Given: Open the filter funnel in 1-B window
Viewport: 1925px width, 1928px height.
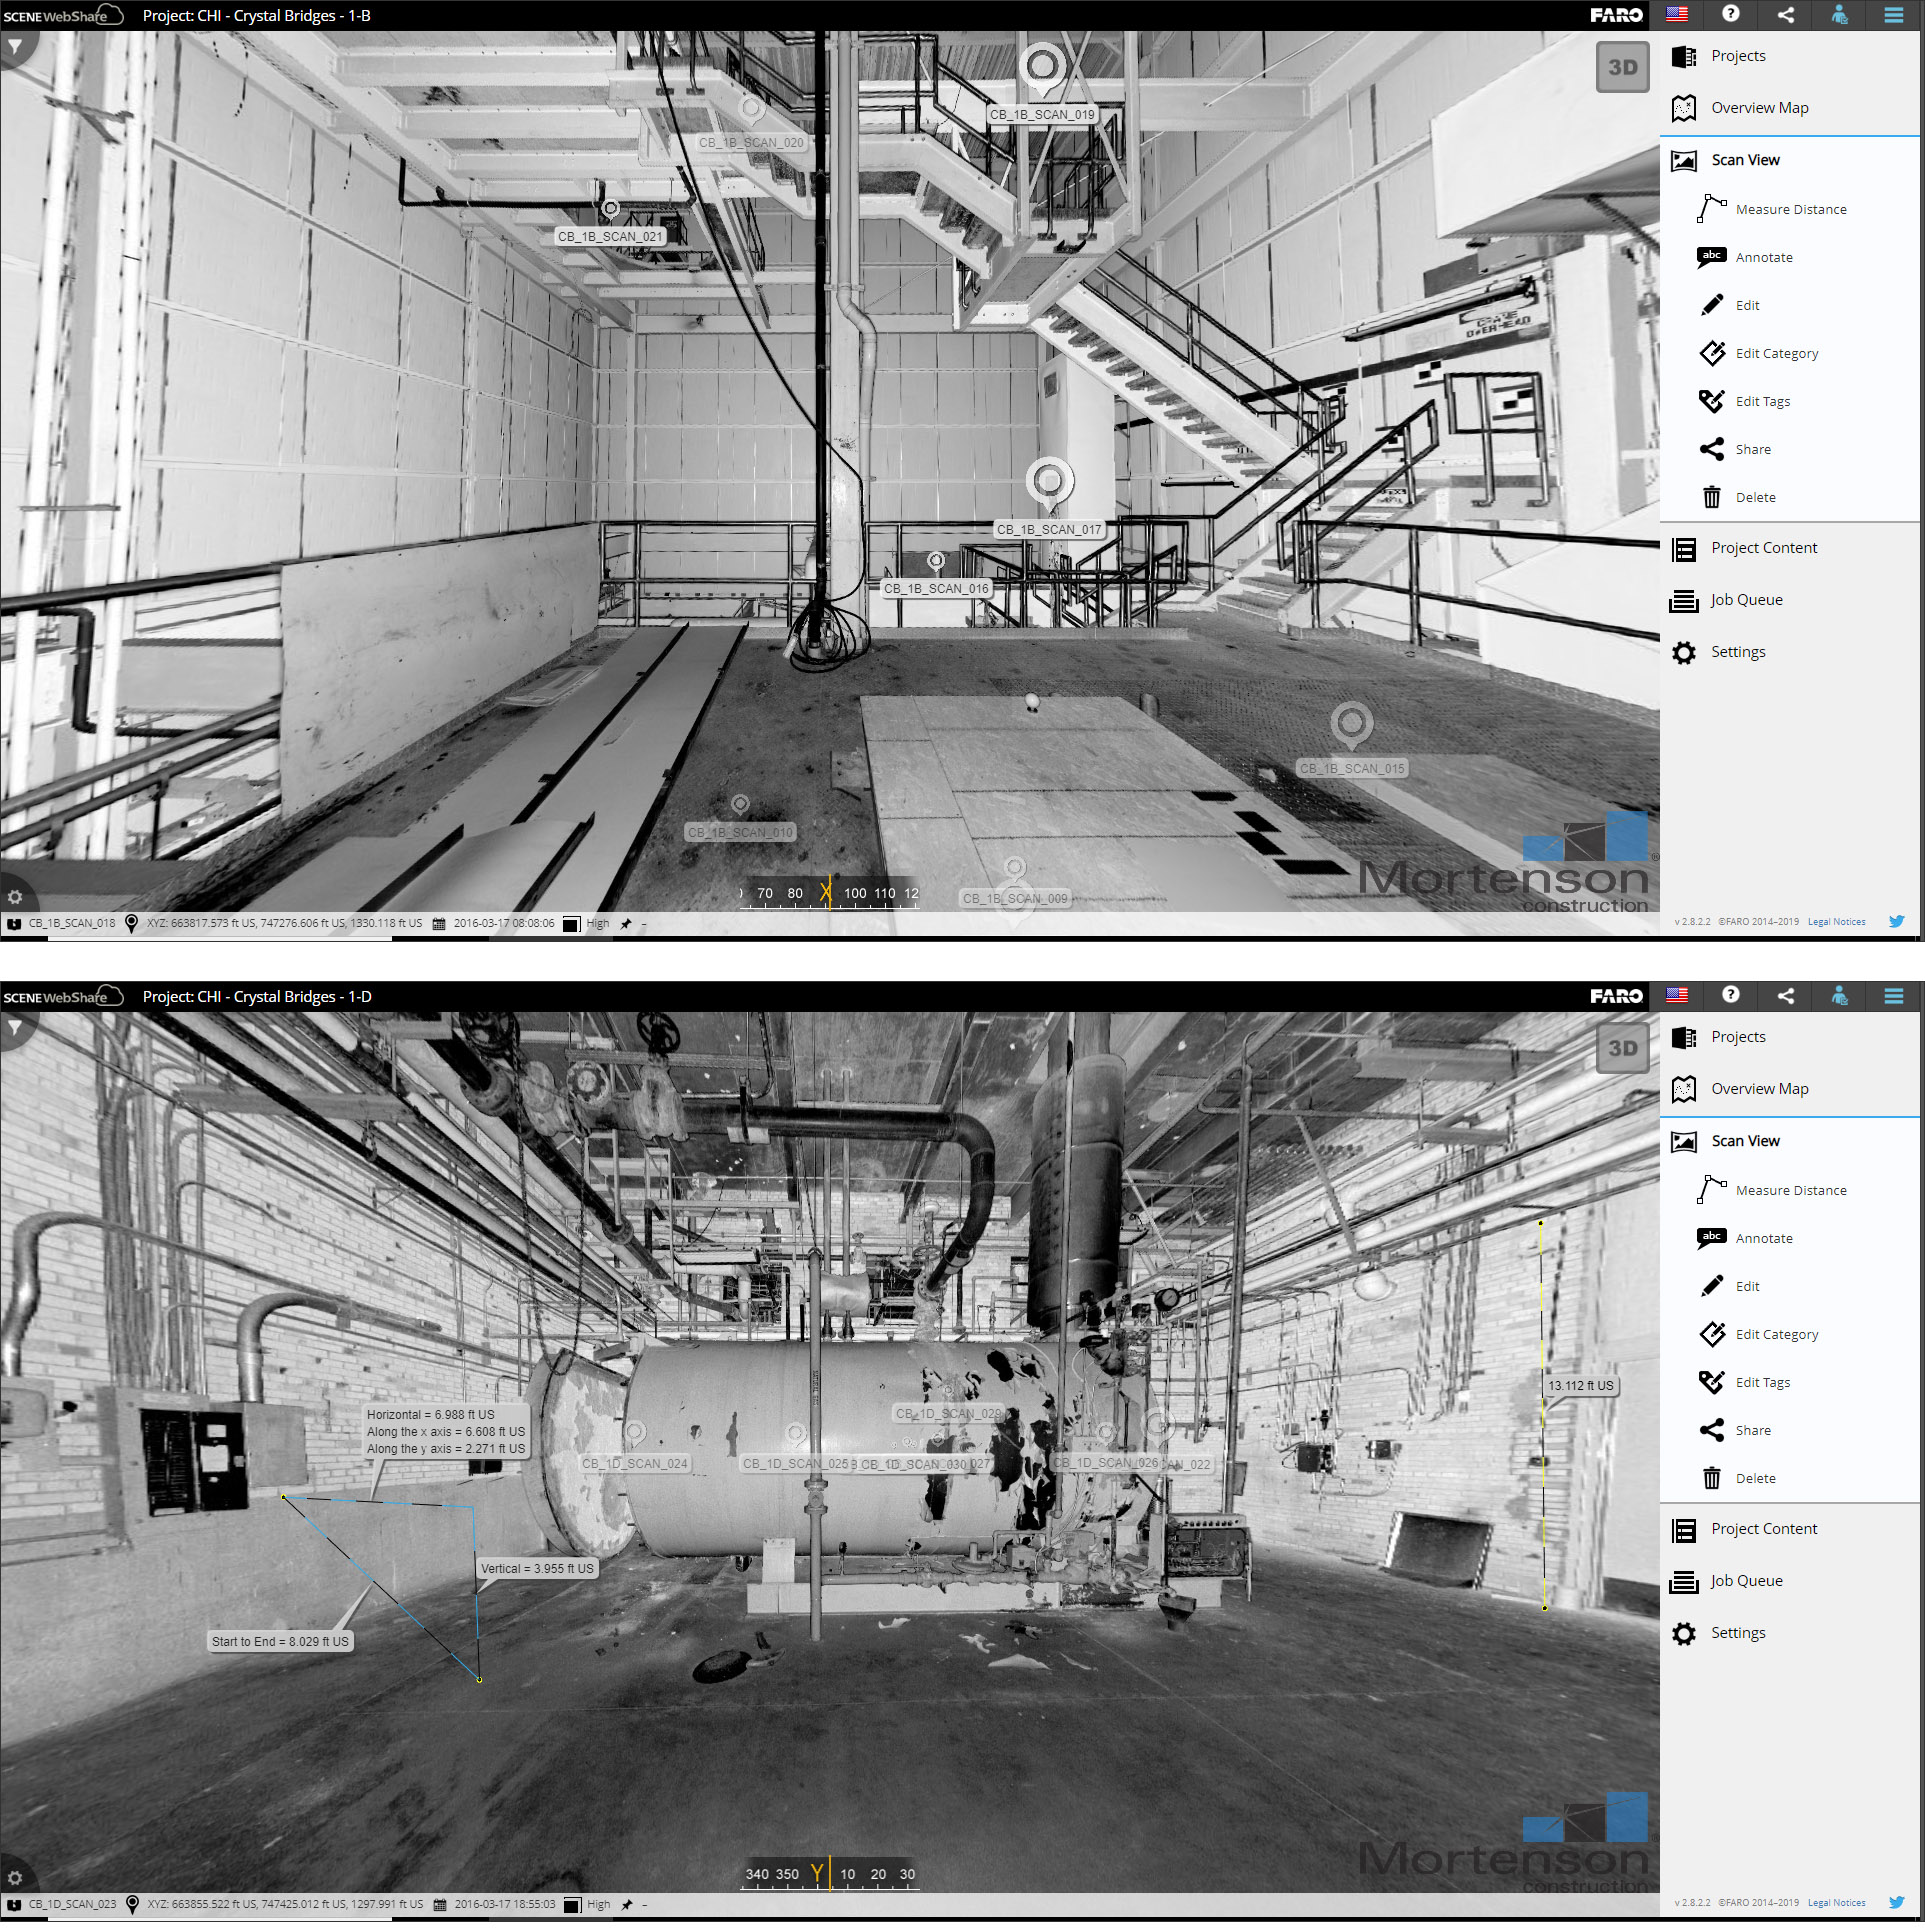Looking at the screenshot, I should coord(15,47).
